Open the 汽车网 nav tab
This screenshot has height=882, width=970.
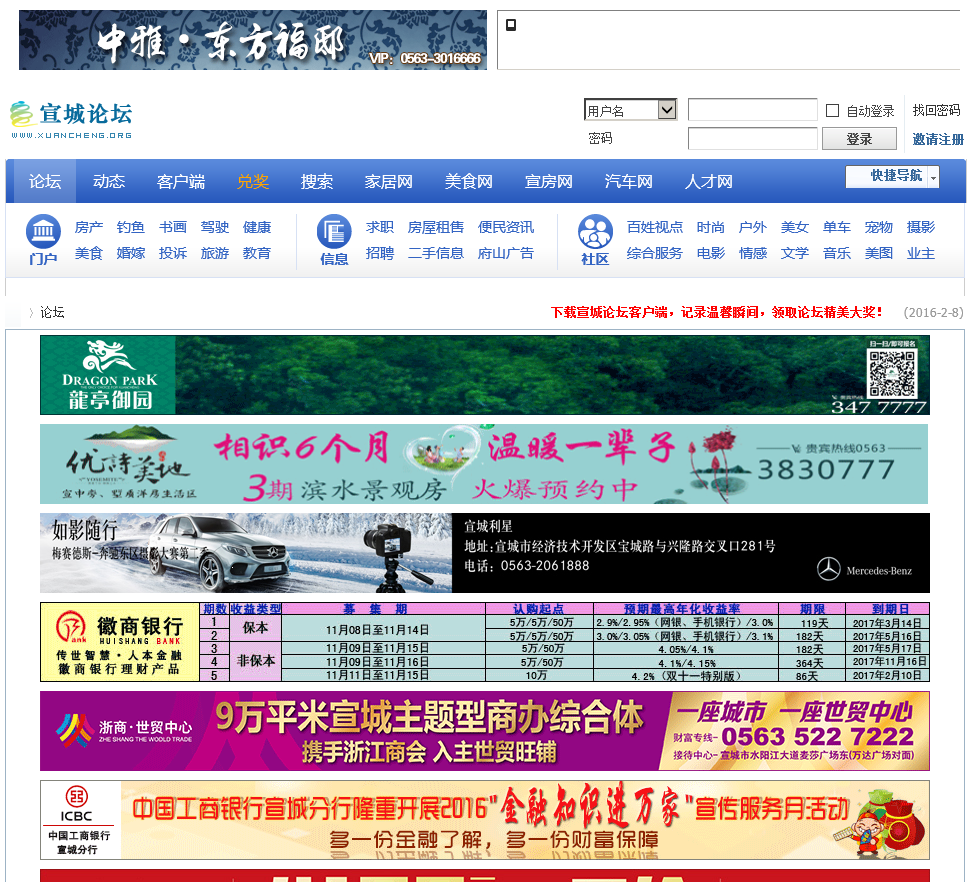[x=629, y=181]
